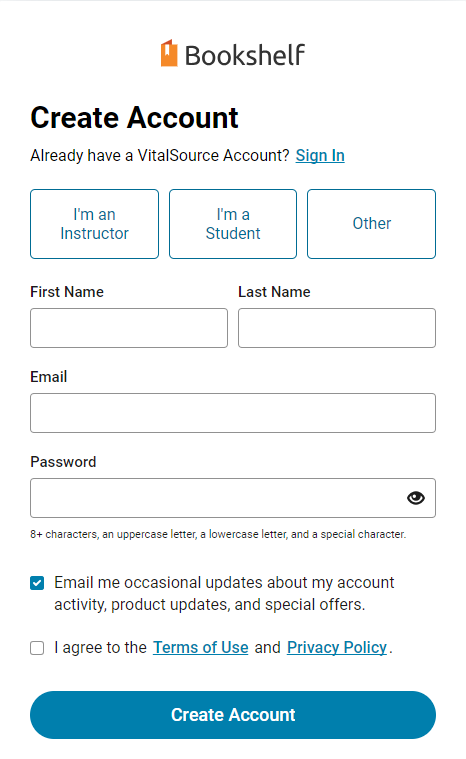This screenshot has width=466, height=759.
Task: Click the Password field label
Action: (63, 462)
